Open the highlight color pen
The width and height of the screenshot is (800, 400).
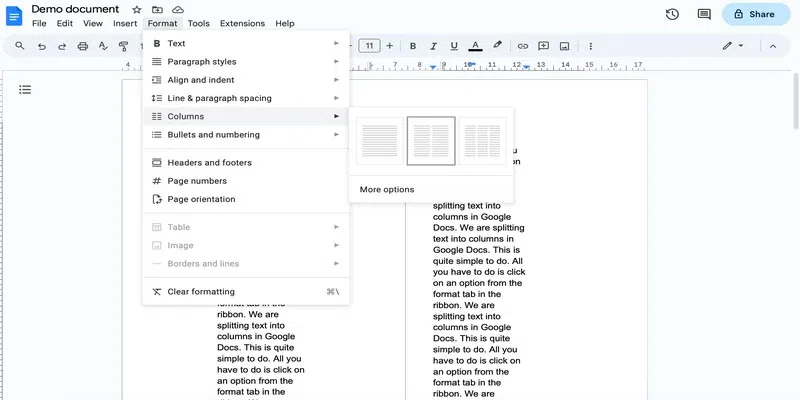tap(497, 45)
